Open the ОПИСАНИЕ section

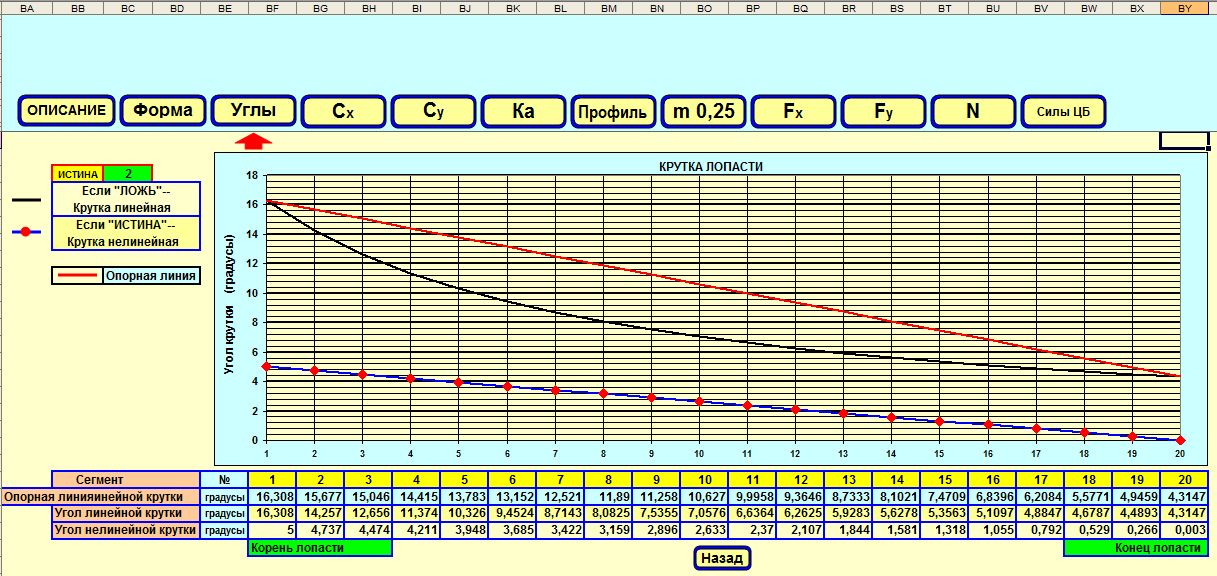coord(66,111)
